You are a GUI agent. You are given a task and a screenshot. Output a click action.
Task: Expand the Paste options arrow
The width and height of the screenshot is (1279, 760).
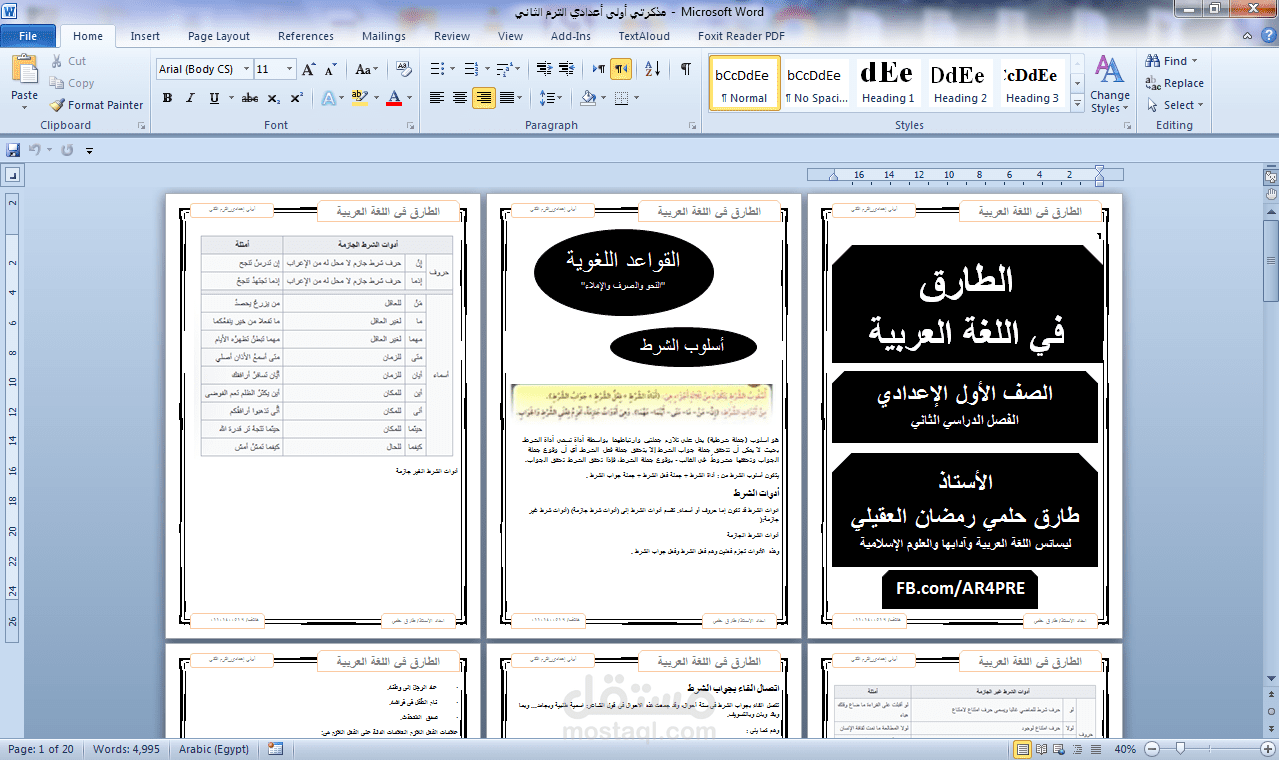pyautogui.click(x=25, y=108)
